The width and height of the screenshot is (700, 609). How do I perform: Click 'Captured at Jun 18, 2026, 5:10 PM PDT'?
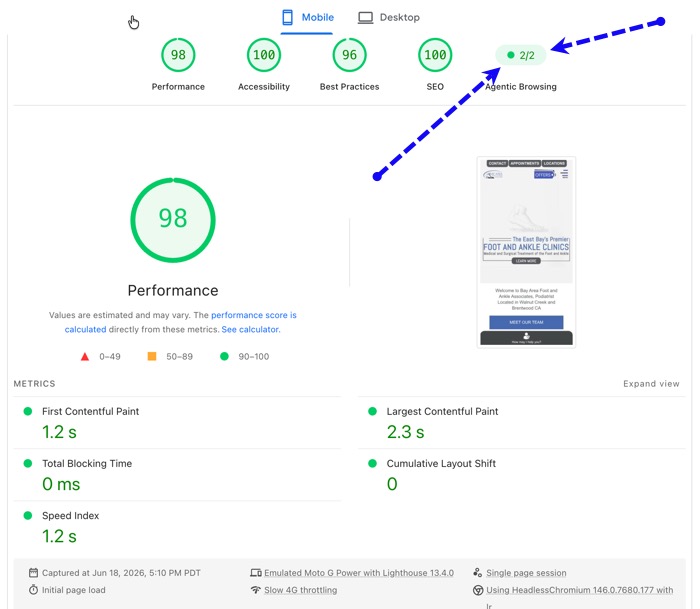point(121,573)
